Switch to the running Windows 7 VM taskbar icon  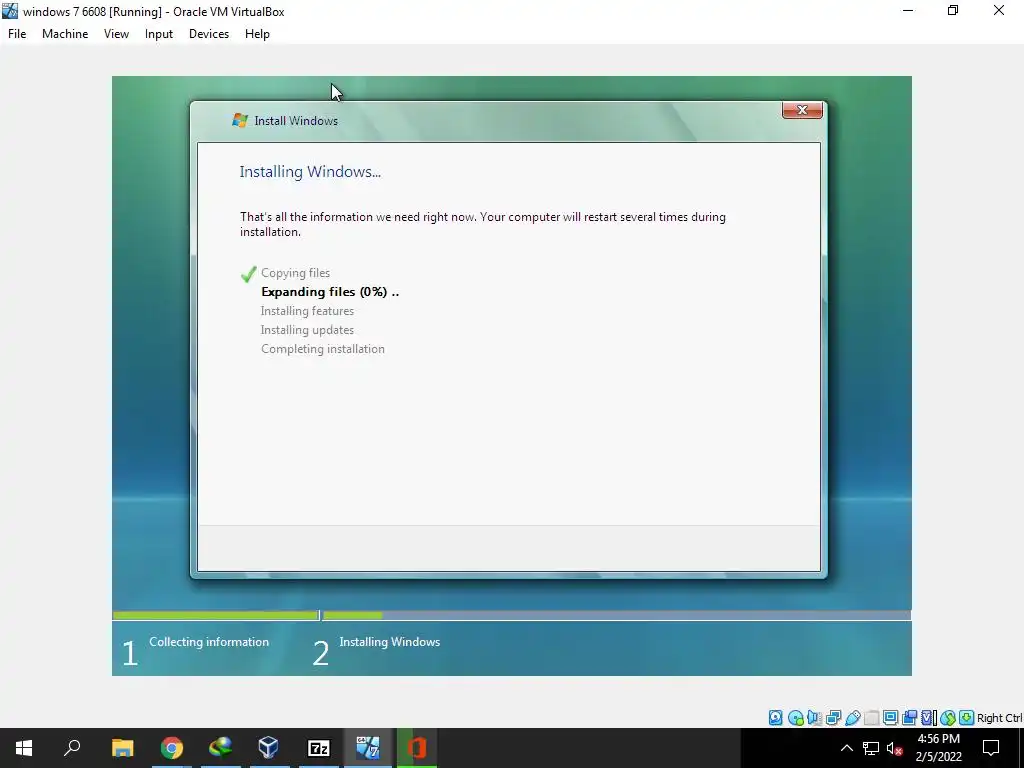pyautogui.click(x=368, y=748)
